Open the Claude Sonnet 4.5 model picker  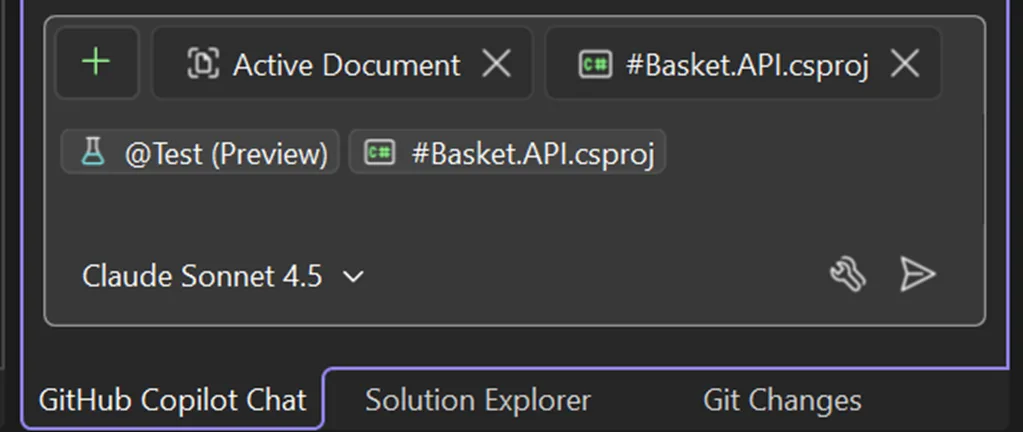tap(202, 276)
